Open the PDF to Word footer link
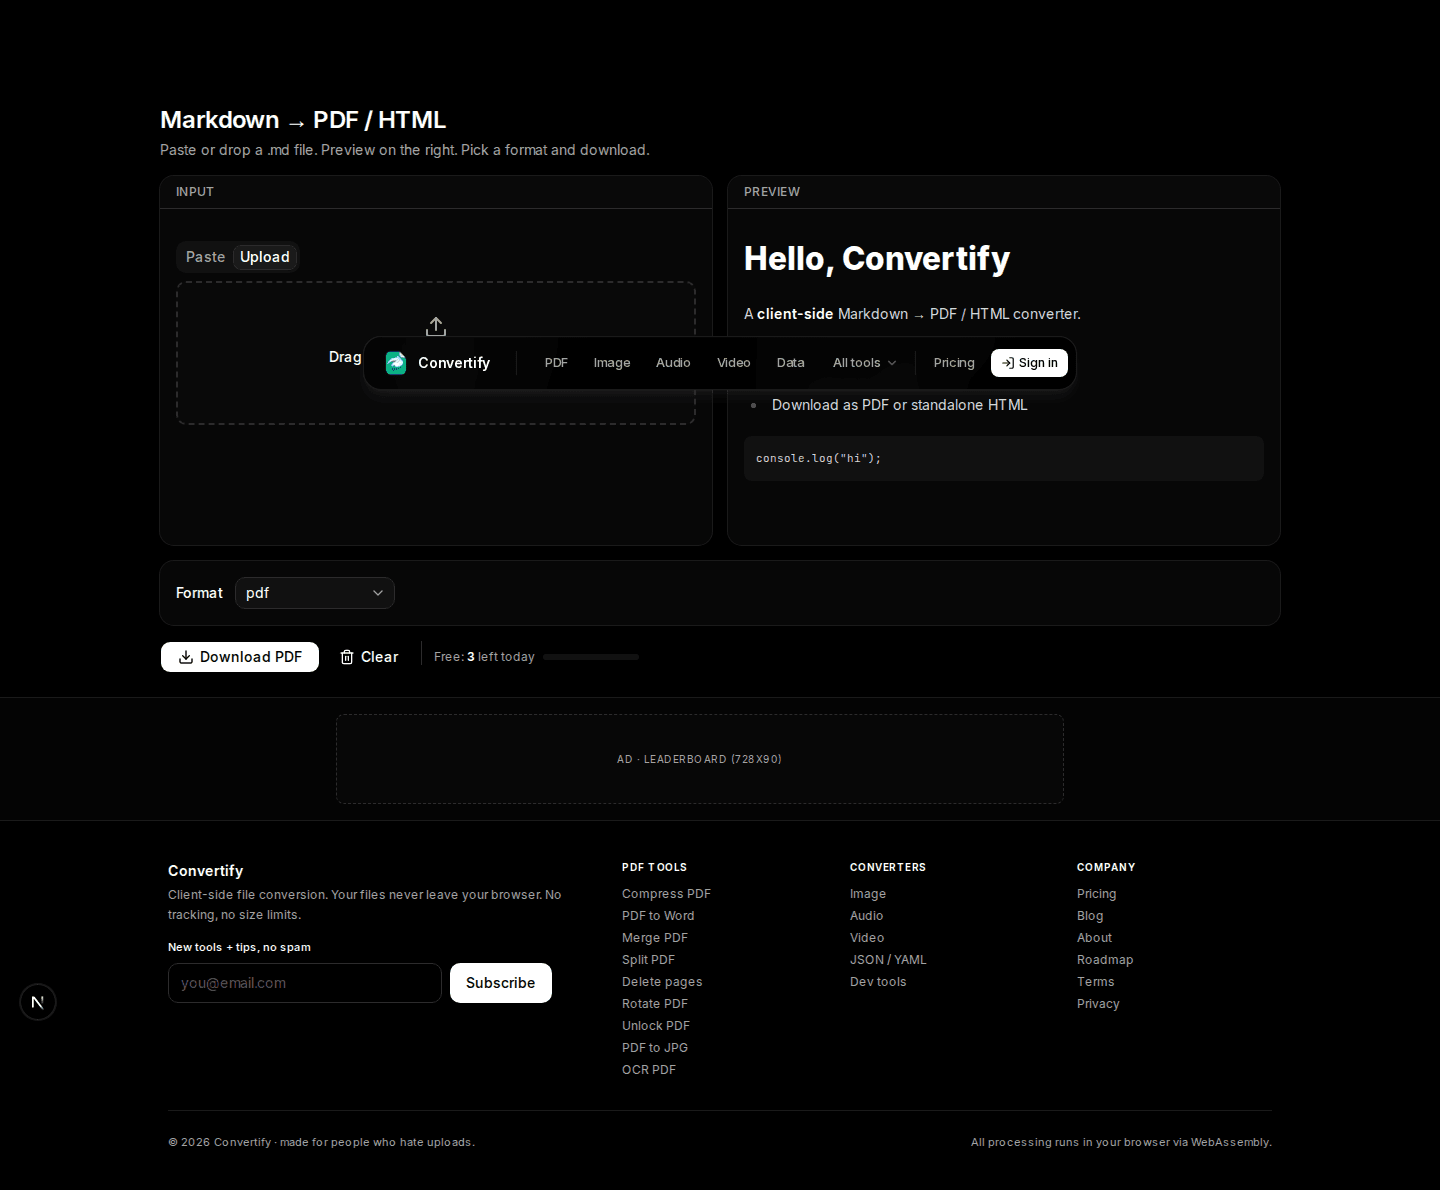The height and width of the screenshot is (1190, 1440). (658, 916)
